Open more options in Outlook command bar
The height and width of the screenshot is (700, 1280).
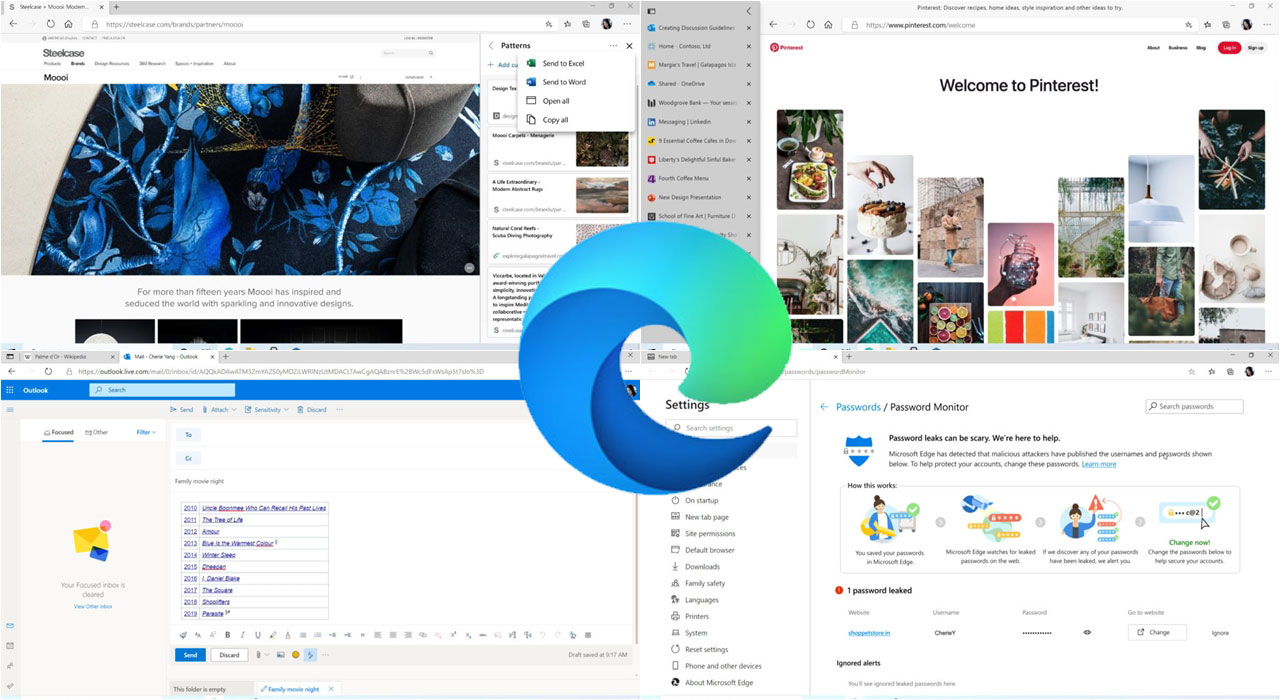coord(340,410)
